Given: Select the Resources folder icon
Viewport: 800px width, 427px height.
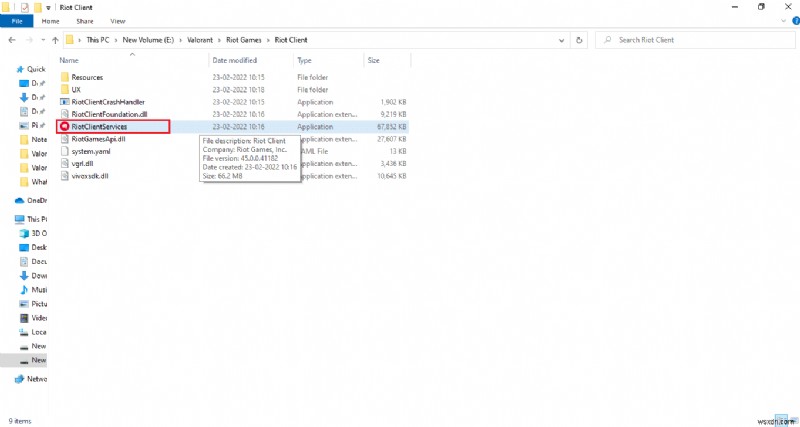Looking at the screenshot, I should [64, 78].
